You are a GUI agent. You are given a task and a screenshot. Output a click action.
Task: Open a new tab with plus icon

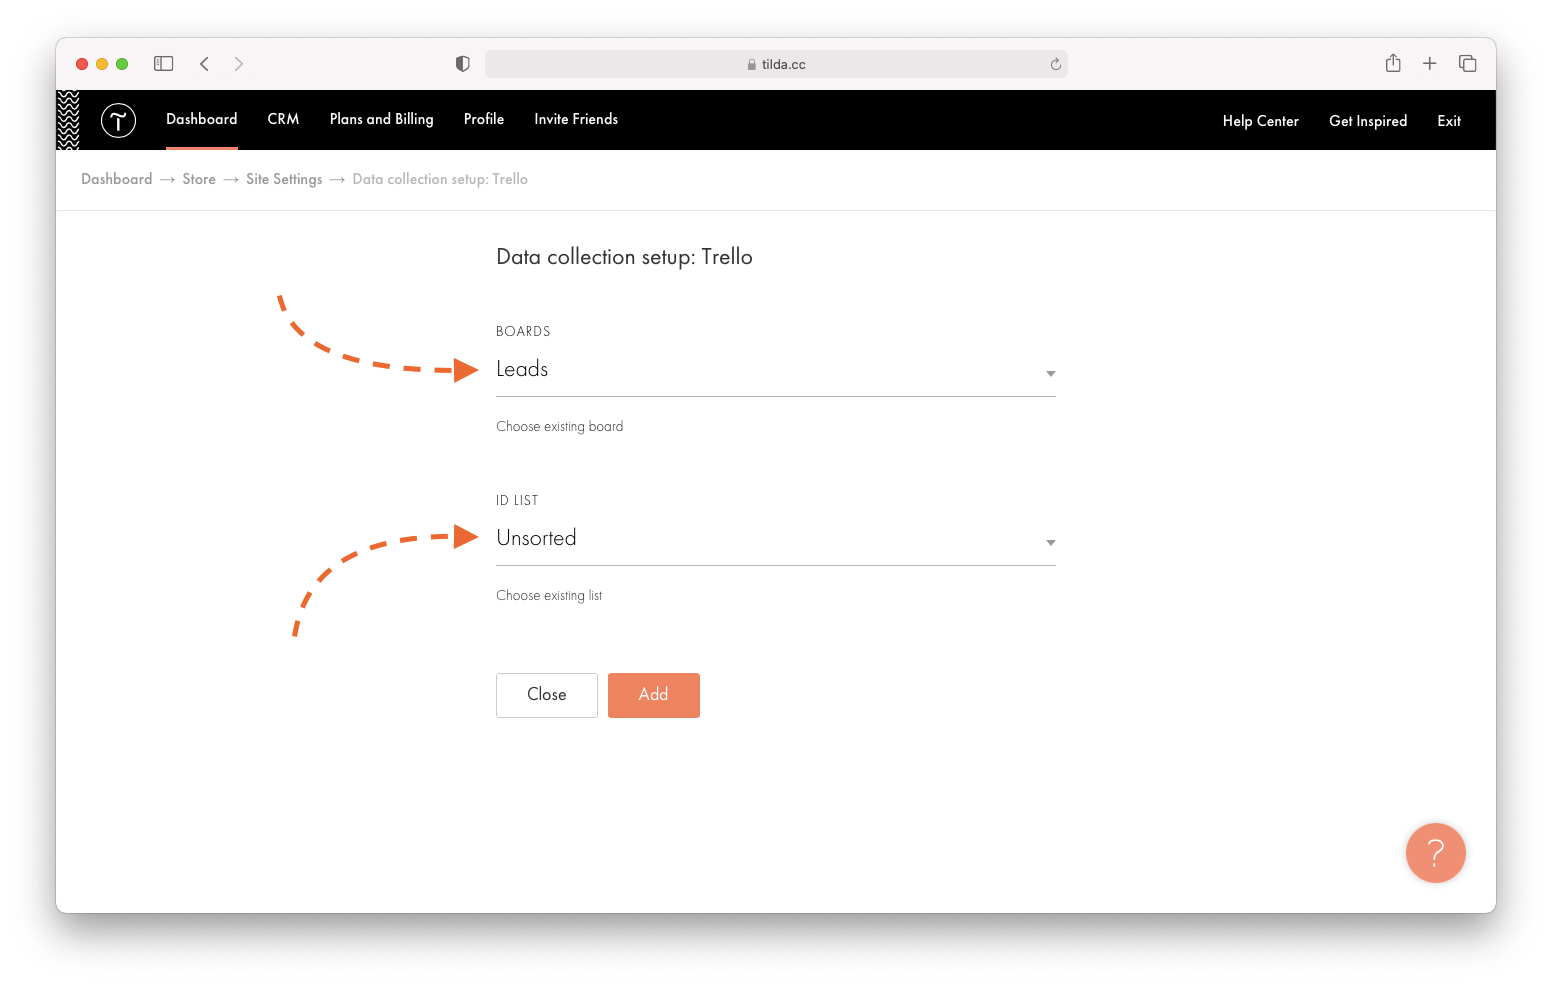tap(1430, 63)
